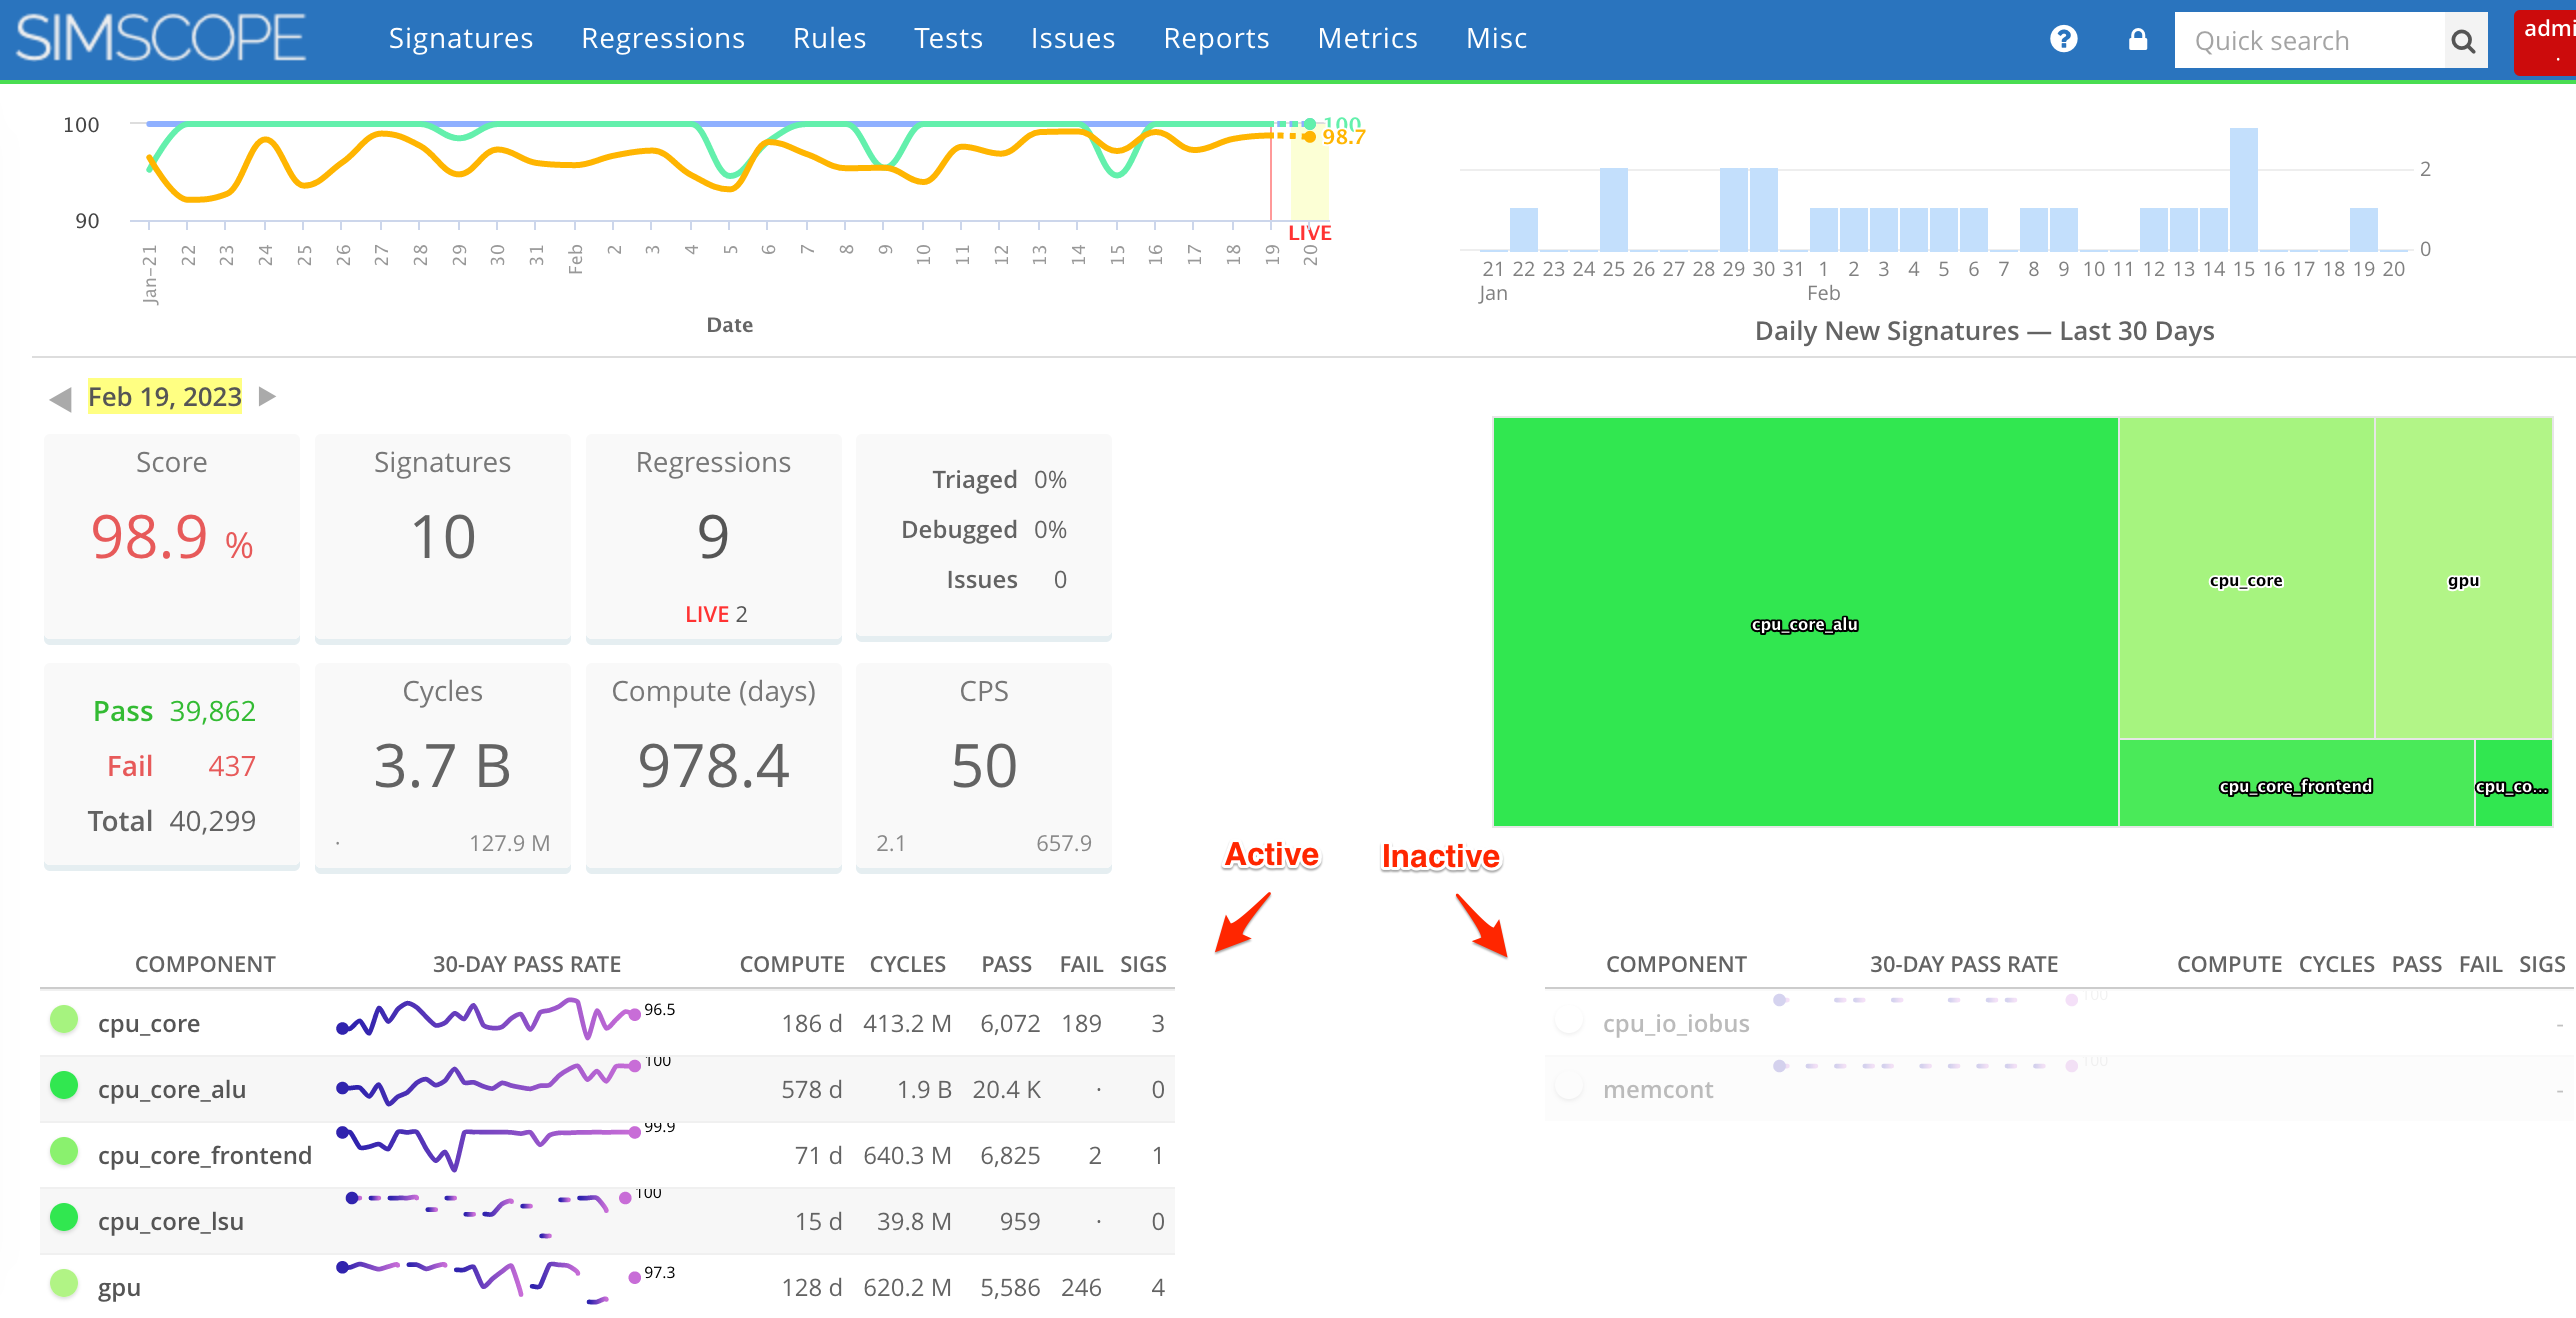Click Total 40,299 value
Image resolution: width=2576 pixels, height=1318 pixels.
pyautogui.click(x=212, y=821)
